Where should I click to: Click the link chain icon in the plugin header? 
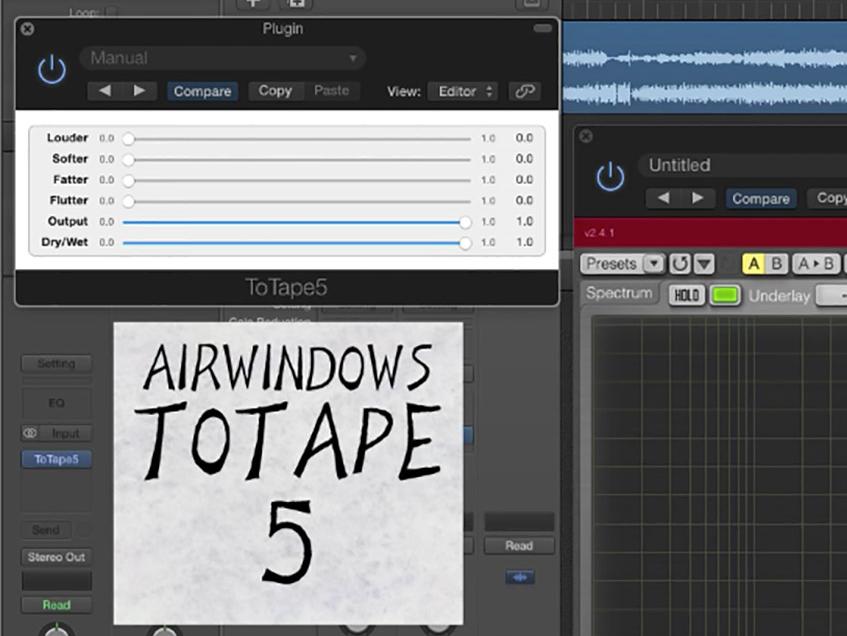[523, 89]
